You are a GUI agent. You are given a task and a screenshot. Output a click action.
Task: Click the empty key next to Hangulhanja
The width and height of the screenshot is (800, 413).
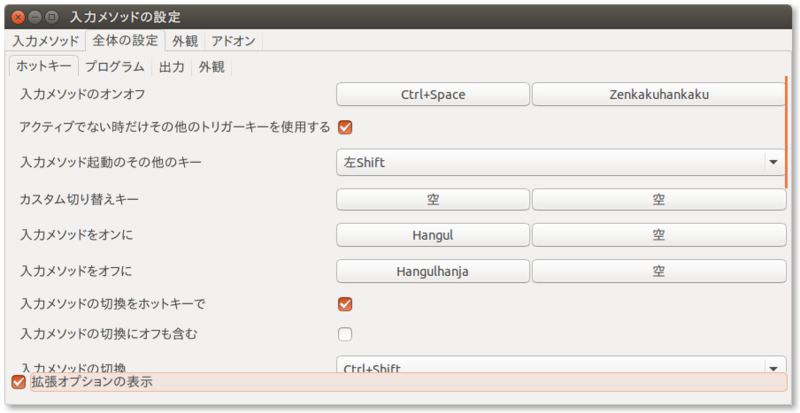(x=659, y=272)
